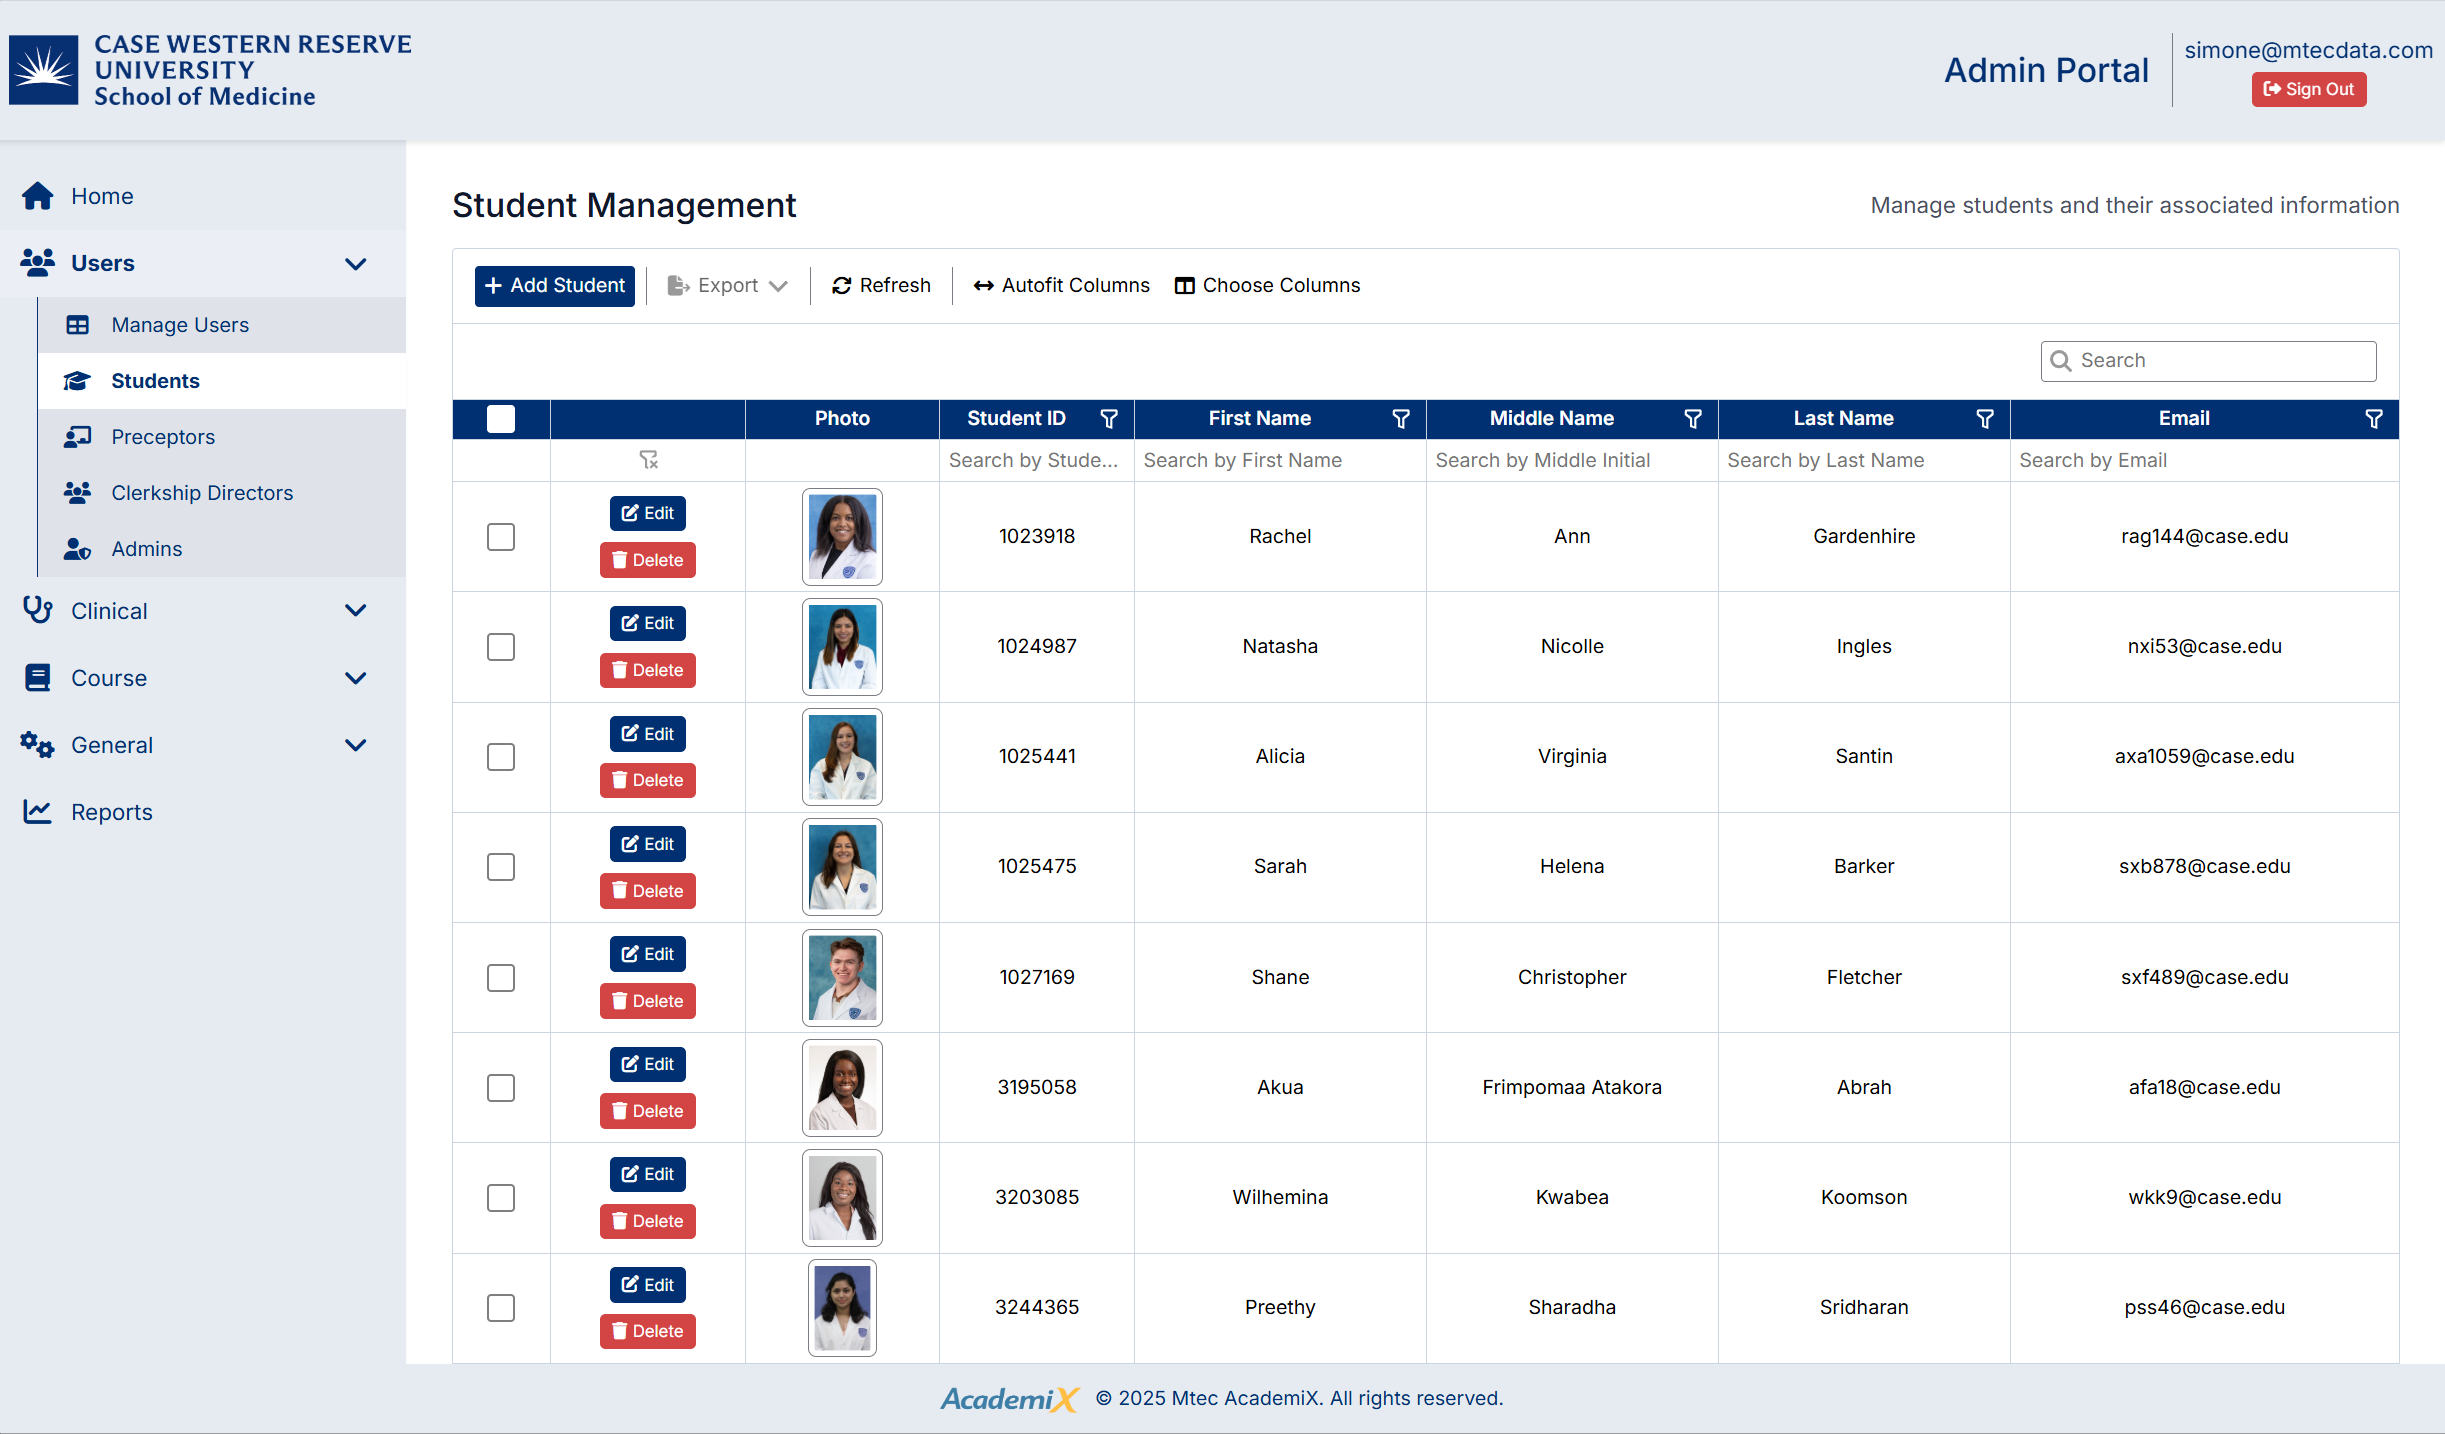Go to Clerkship Directors page
This screenshot has width=2445, height=1434.
pos(202,493)
